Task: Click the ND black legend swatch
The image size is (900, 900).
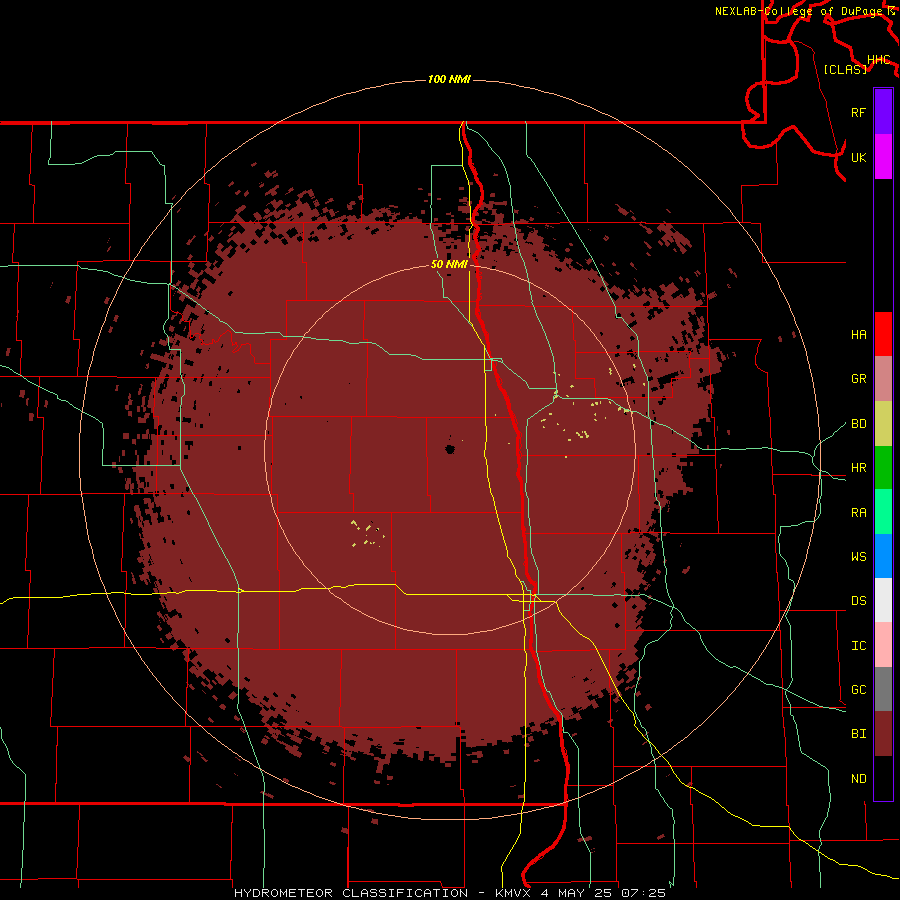Action: [883, 778]
